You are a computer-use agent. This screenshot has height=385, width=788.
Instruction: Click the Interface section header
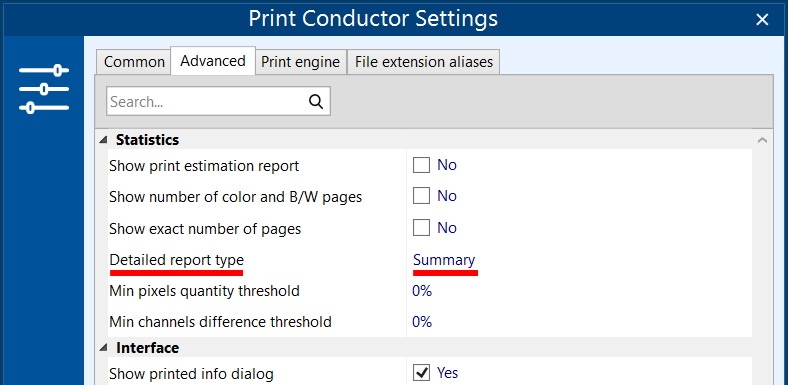[x=147, y=347]
